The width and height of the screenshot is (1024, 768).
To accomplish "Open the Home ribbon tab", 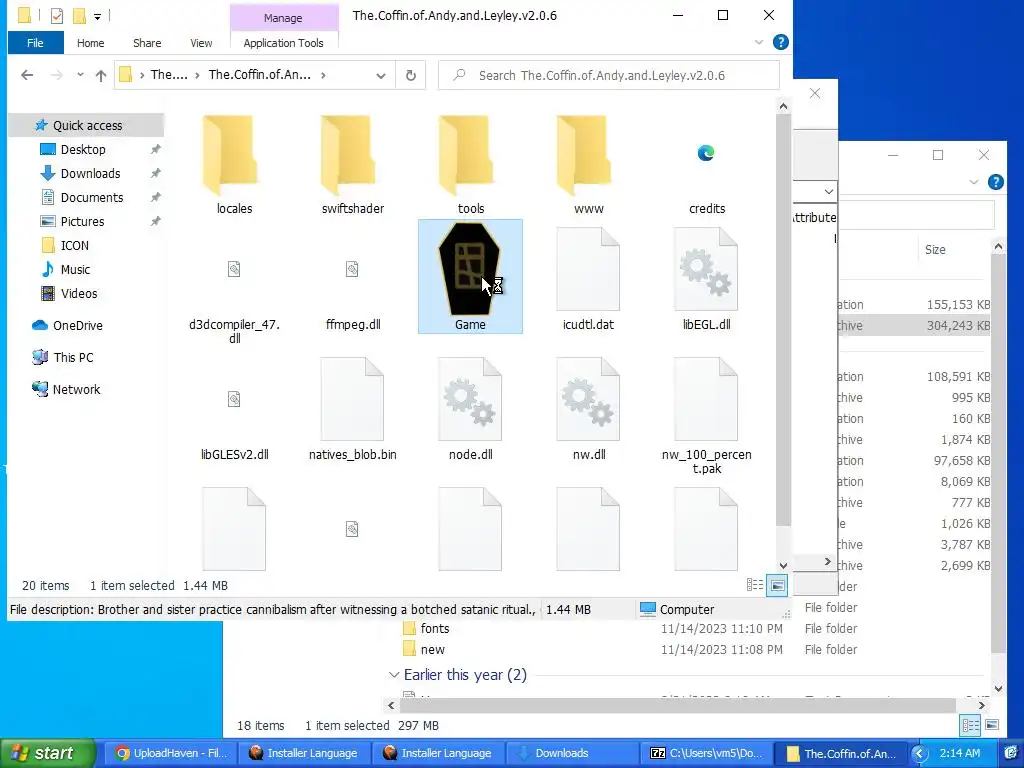I will pyautogui.click(x=90, y=43).
